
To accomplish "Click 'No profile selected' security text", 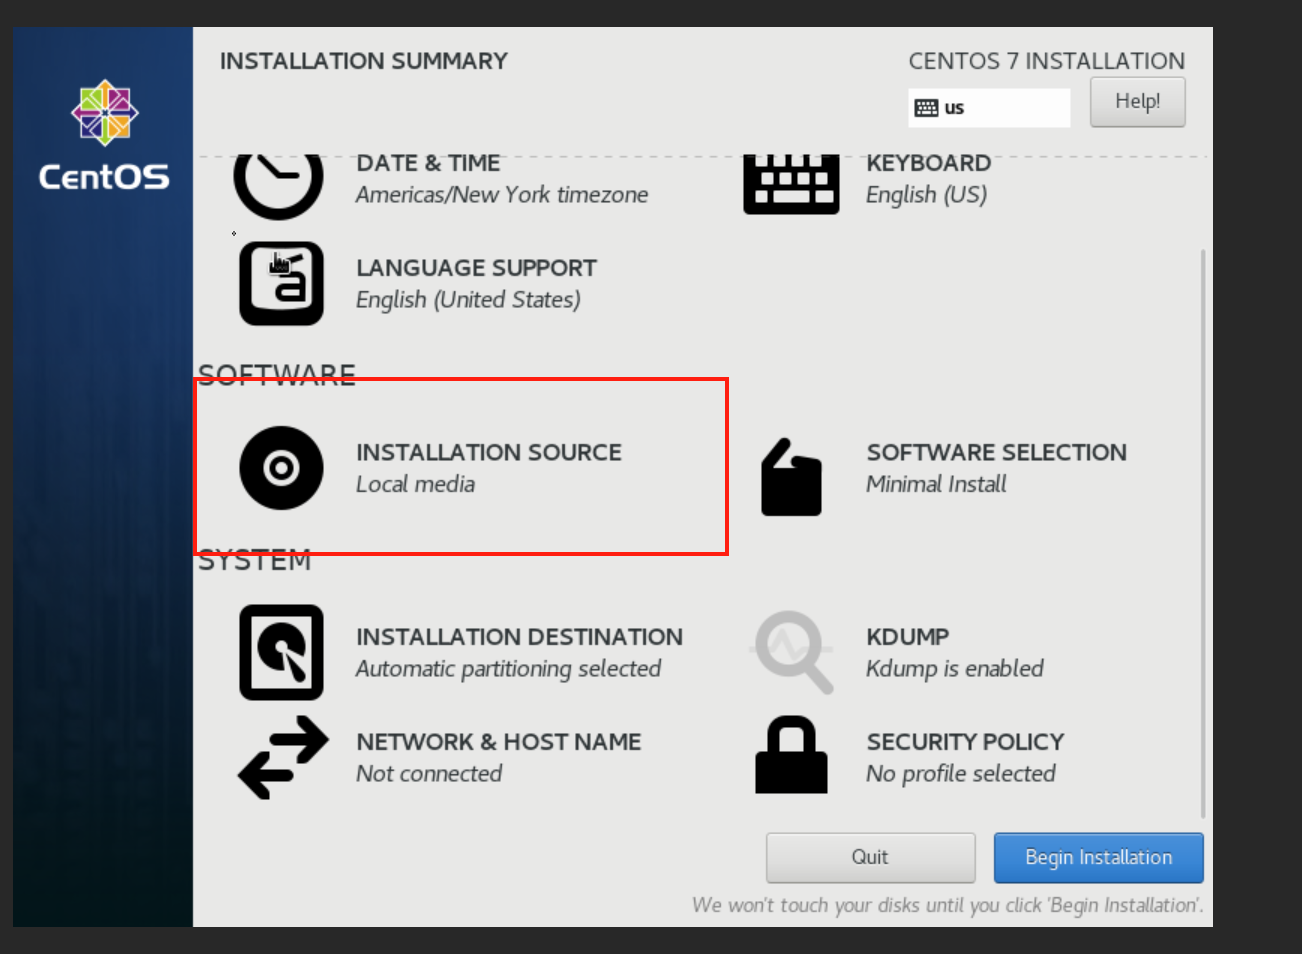I will (960, 774).
